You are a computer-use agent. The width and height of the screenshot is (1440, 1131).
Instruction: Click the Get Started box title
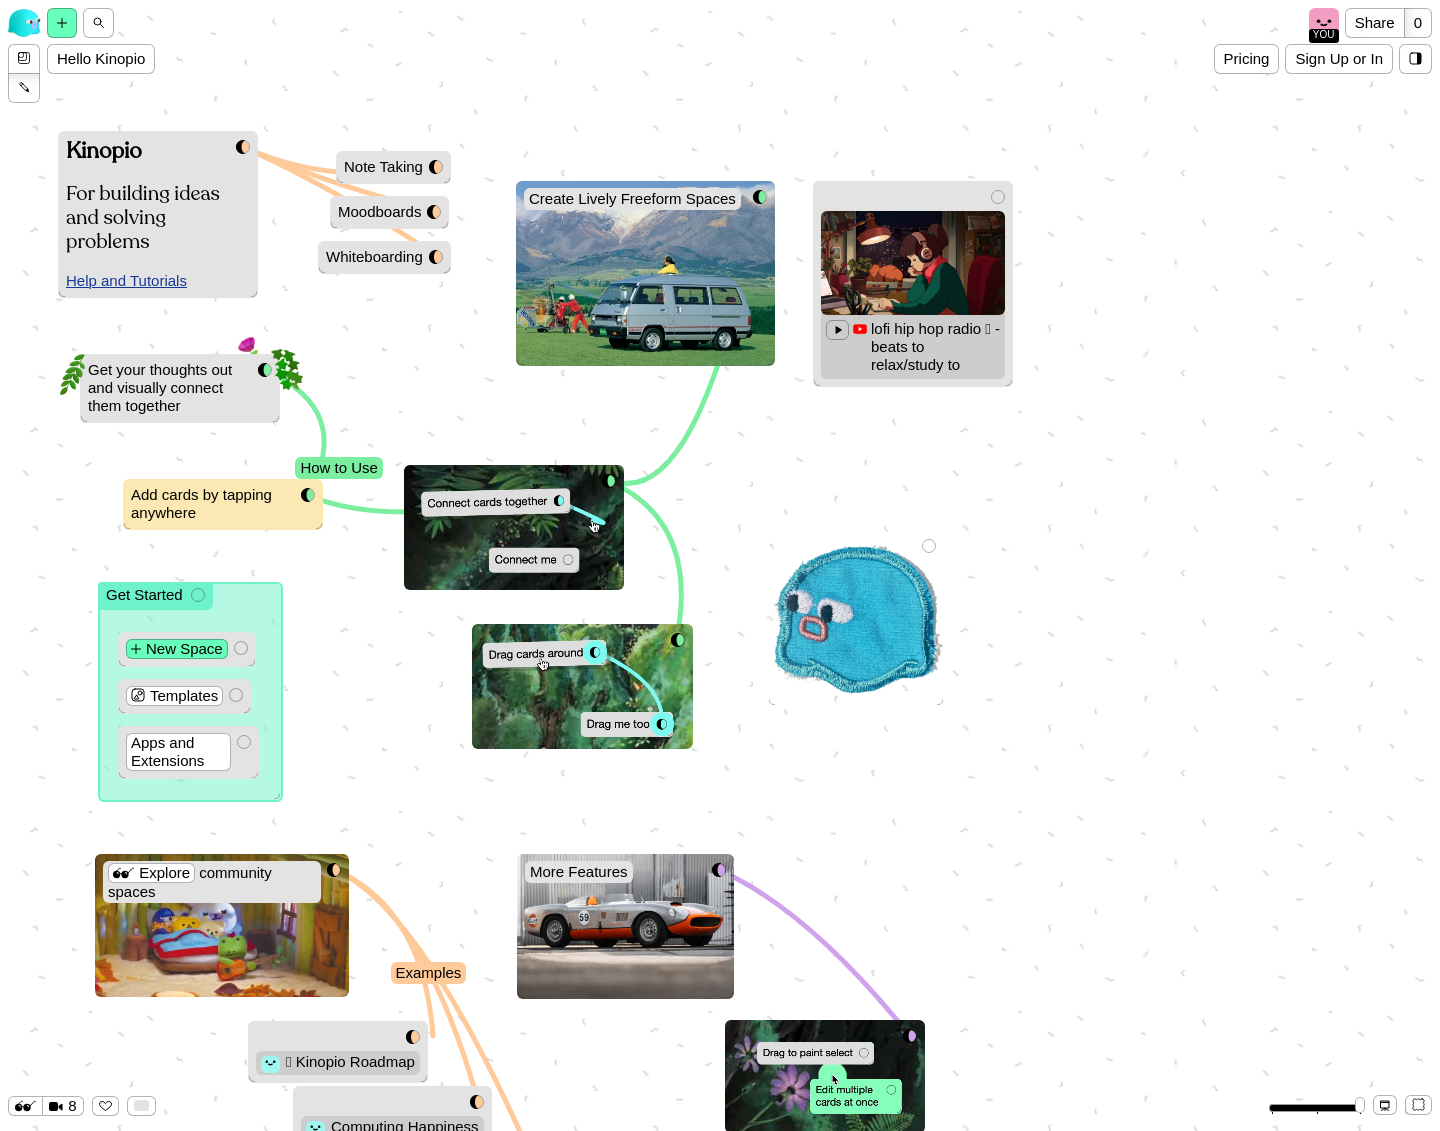[144, 595]
